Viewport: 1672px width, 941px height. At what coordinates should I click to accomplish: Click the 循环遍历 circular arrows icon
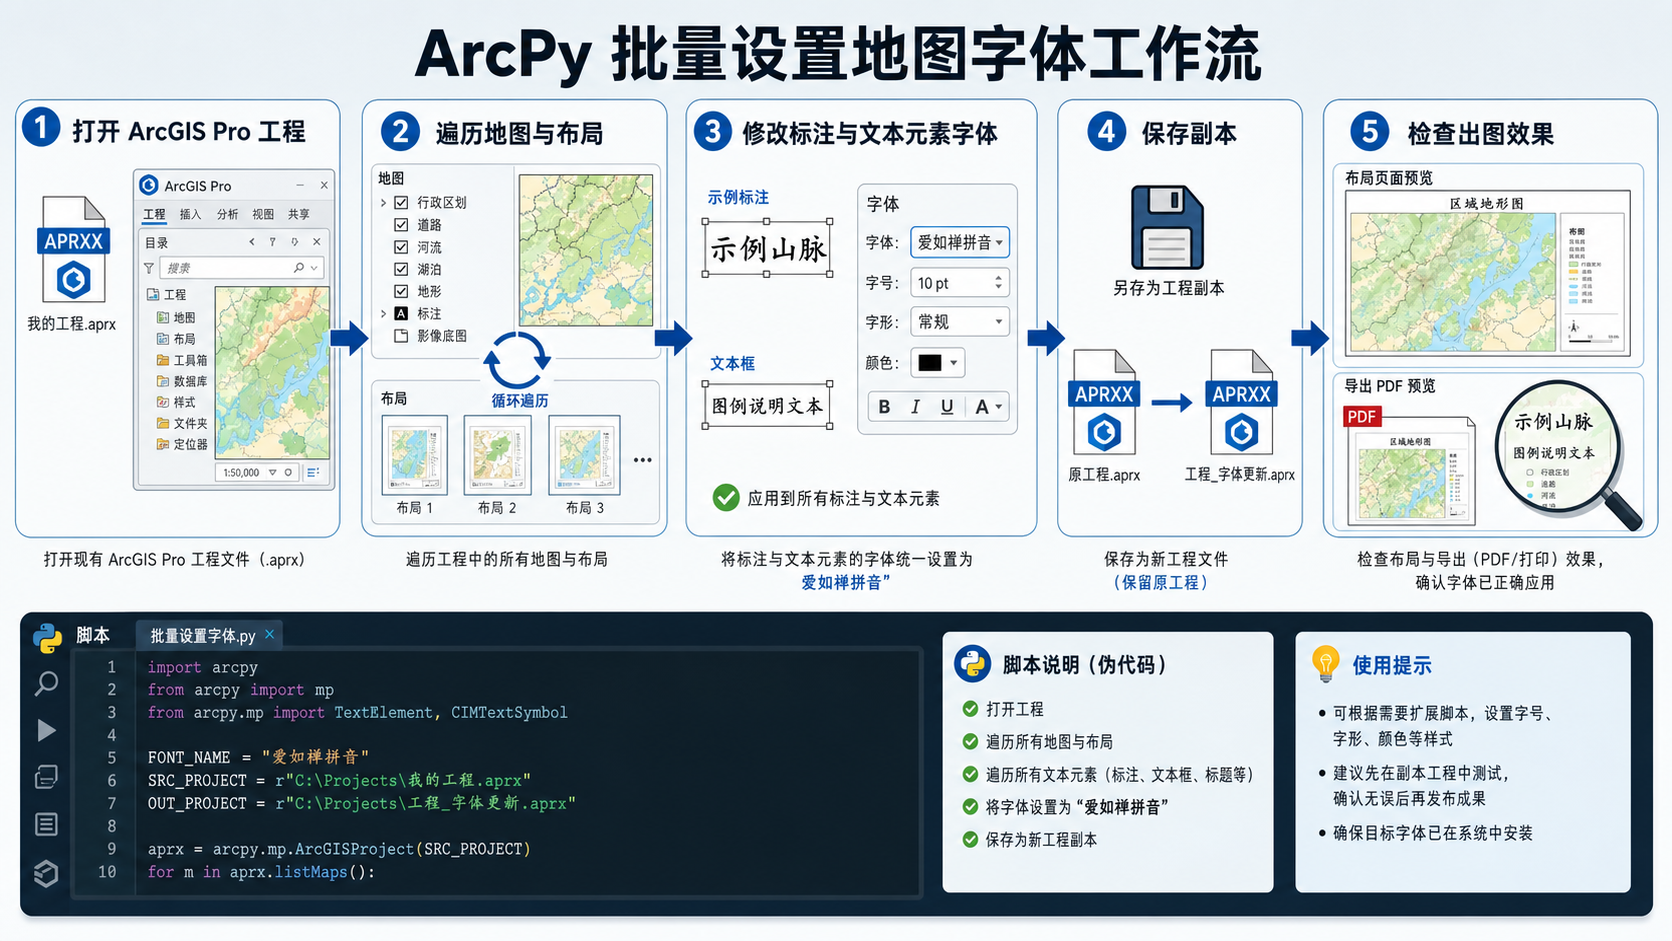click(517, 359)
